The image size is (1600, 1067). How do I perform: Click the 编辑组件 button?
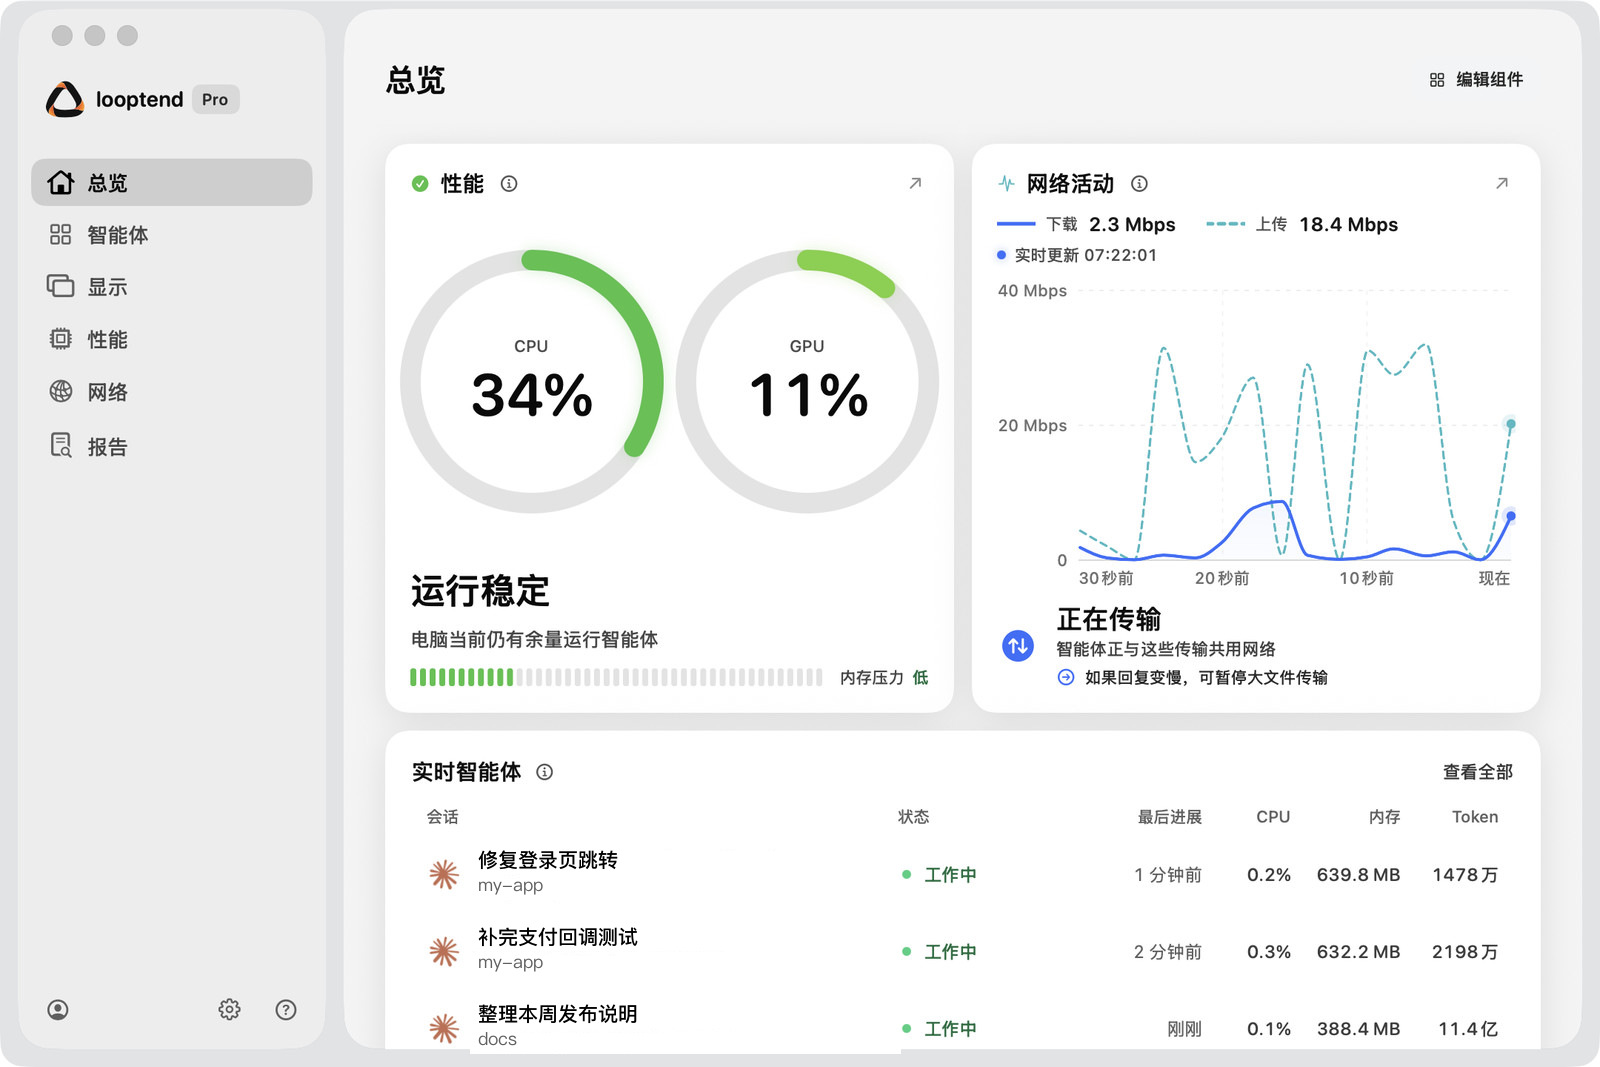tap(1476, 80)
